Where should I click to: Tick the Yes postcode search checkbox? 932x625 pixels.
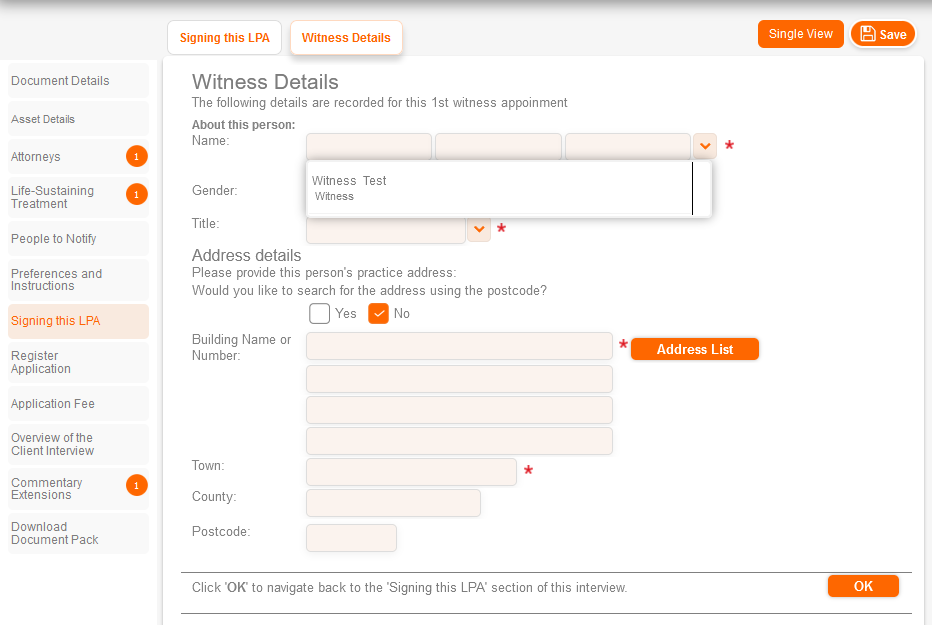320,313
